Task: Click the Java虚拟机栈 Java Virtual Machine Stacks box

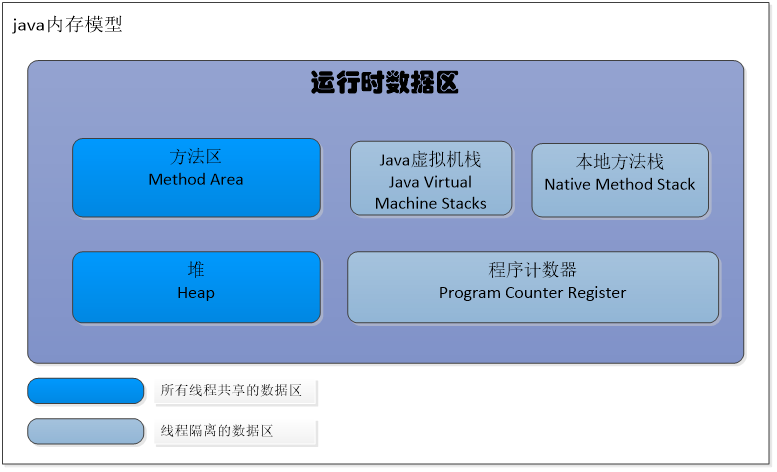Action: click(x=431, y=178)
